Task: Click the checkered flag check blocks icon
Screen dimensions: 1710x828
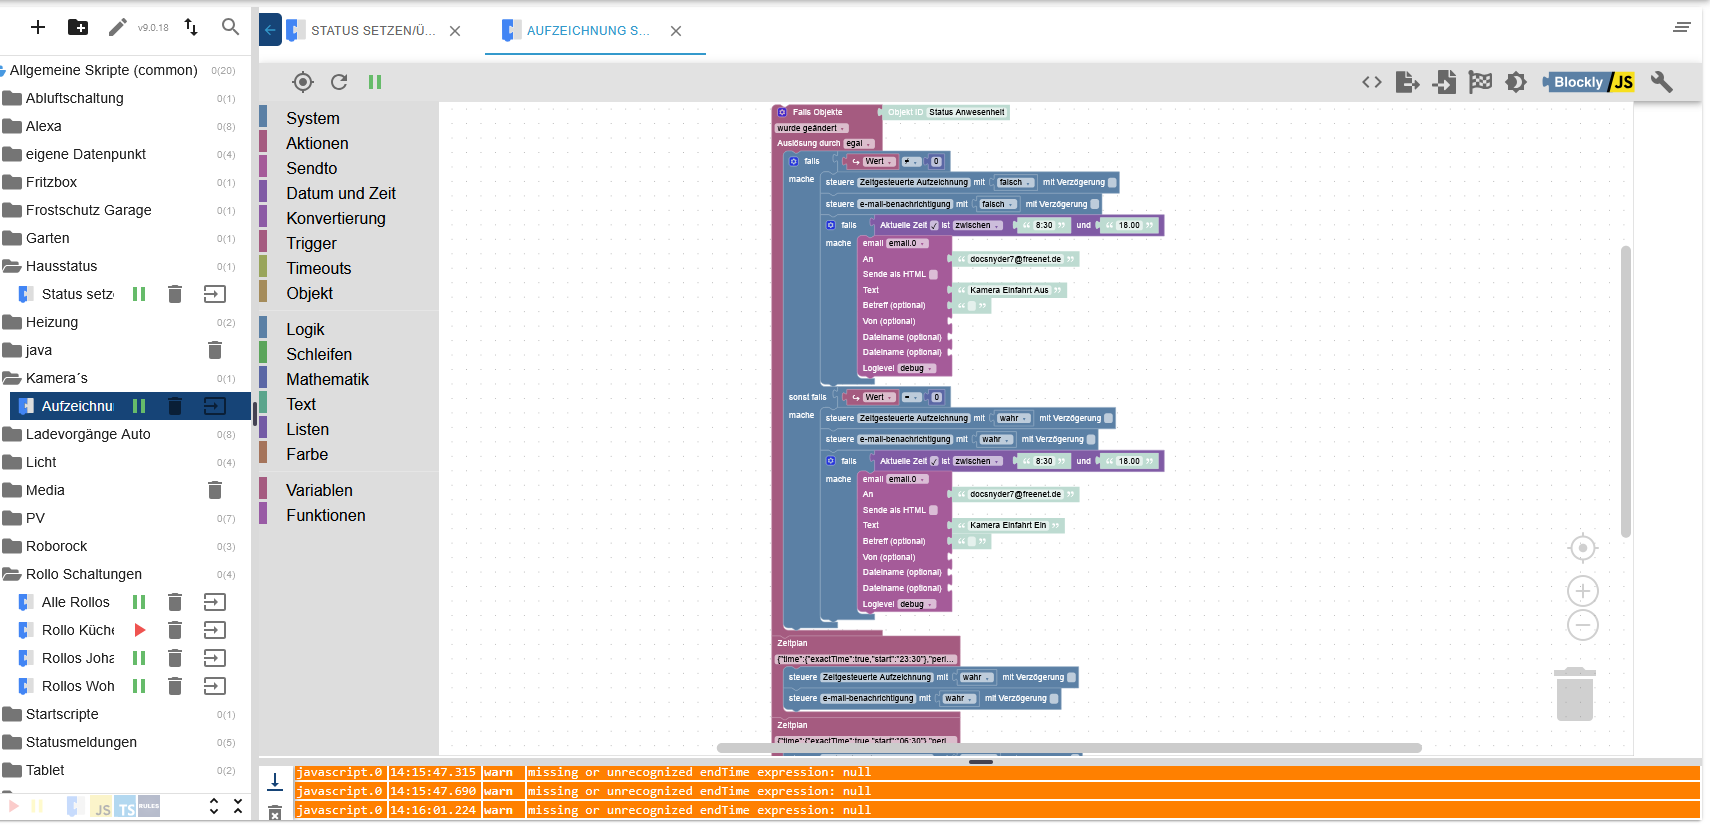Action: tap(1480, 82)
